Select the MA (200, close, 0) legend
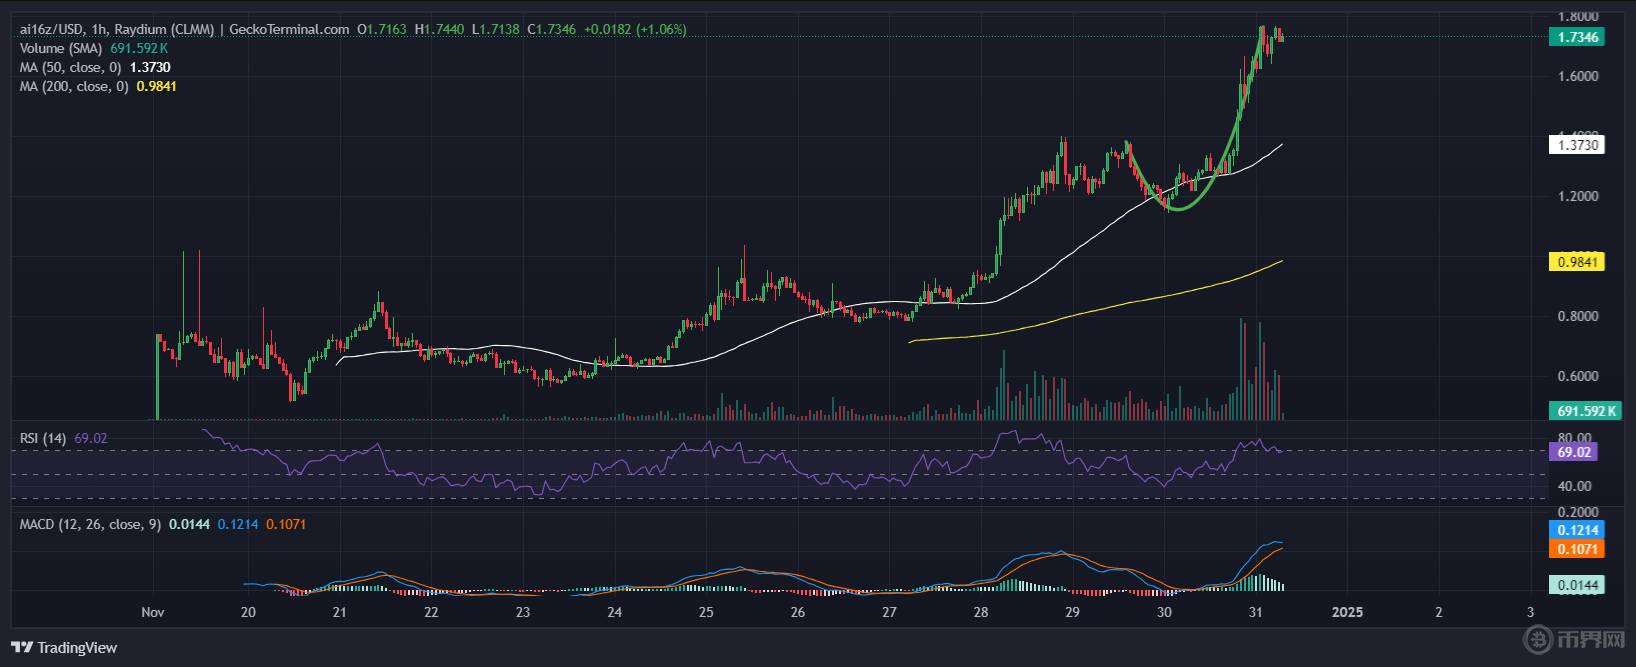The height and width of the screenshot is (667, 1636). (x=73, y=86)
